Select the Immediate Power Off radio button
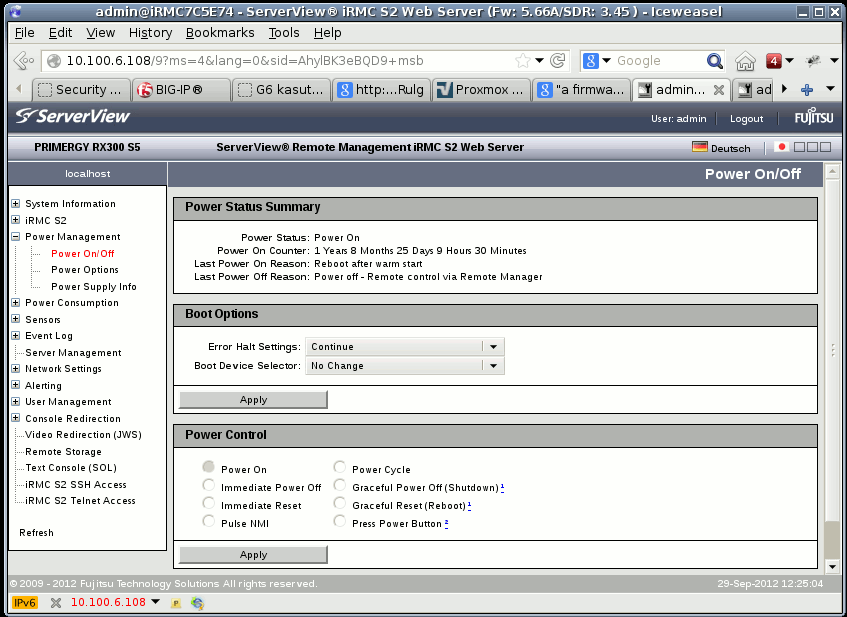This screenshot has height=617, width=847. pyautogui.click(x=209, y=485)
